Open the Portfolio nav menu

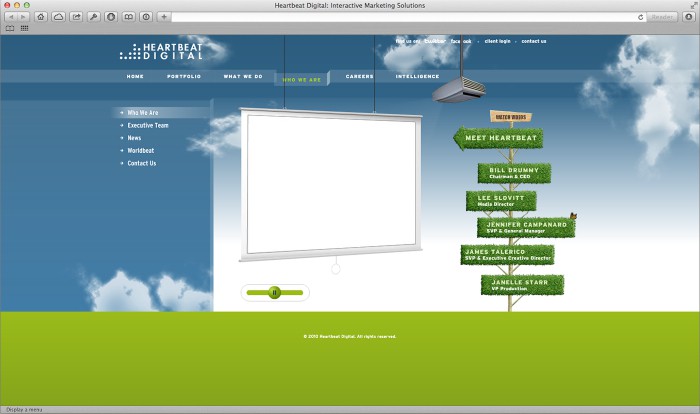point(184,76)
